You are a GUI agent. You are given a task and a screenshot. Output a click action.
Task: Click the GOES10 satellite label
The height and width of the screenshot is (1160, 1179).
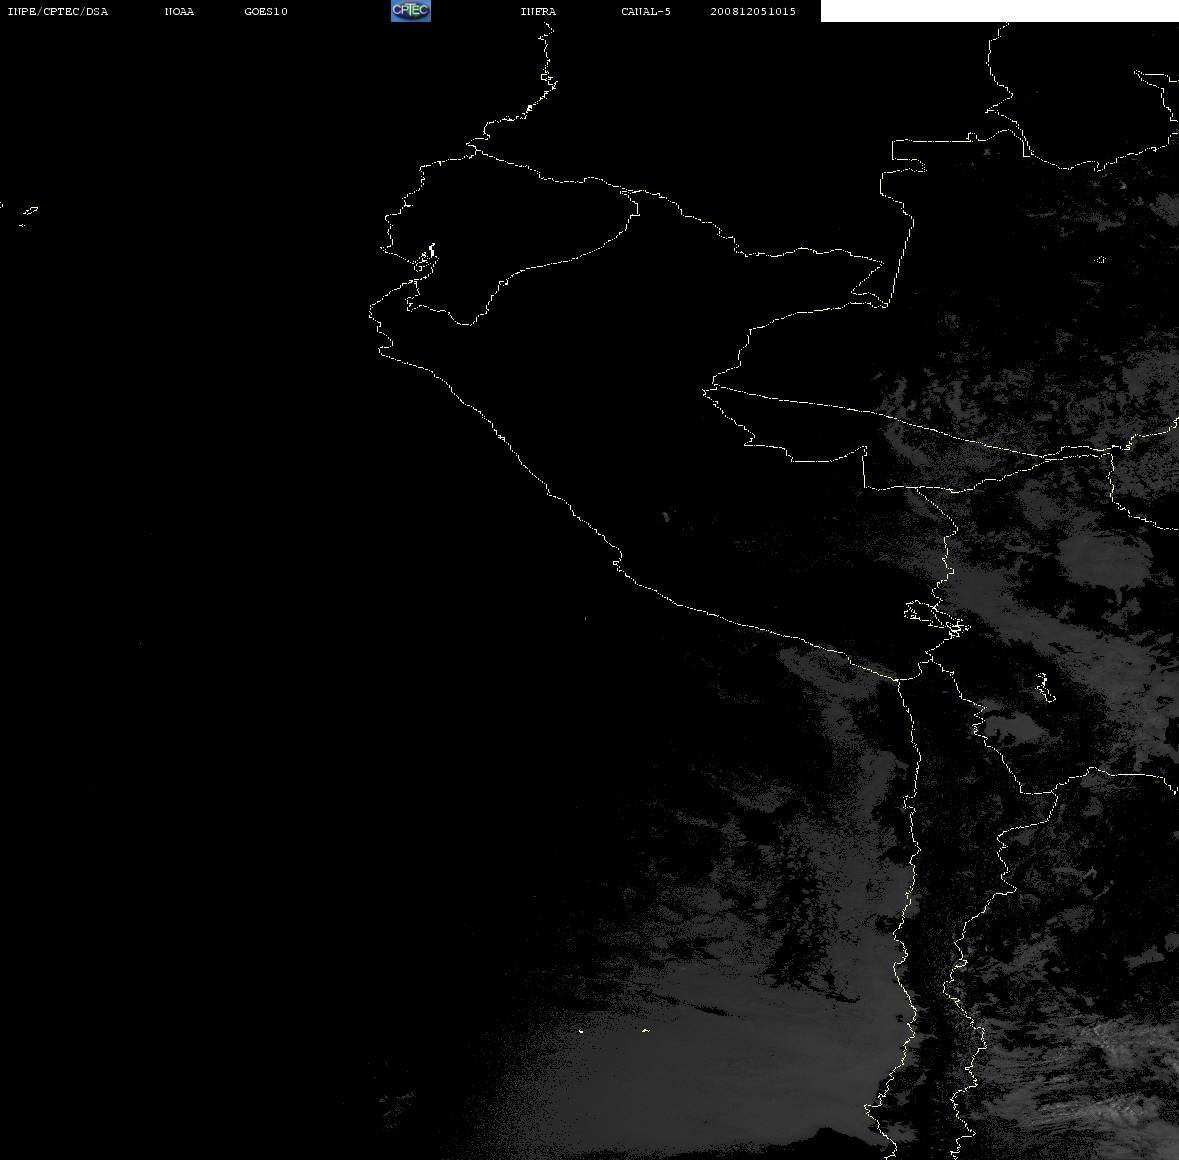point(266,11)
